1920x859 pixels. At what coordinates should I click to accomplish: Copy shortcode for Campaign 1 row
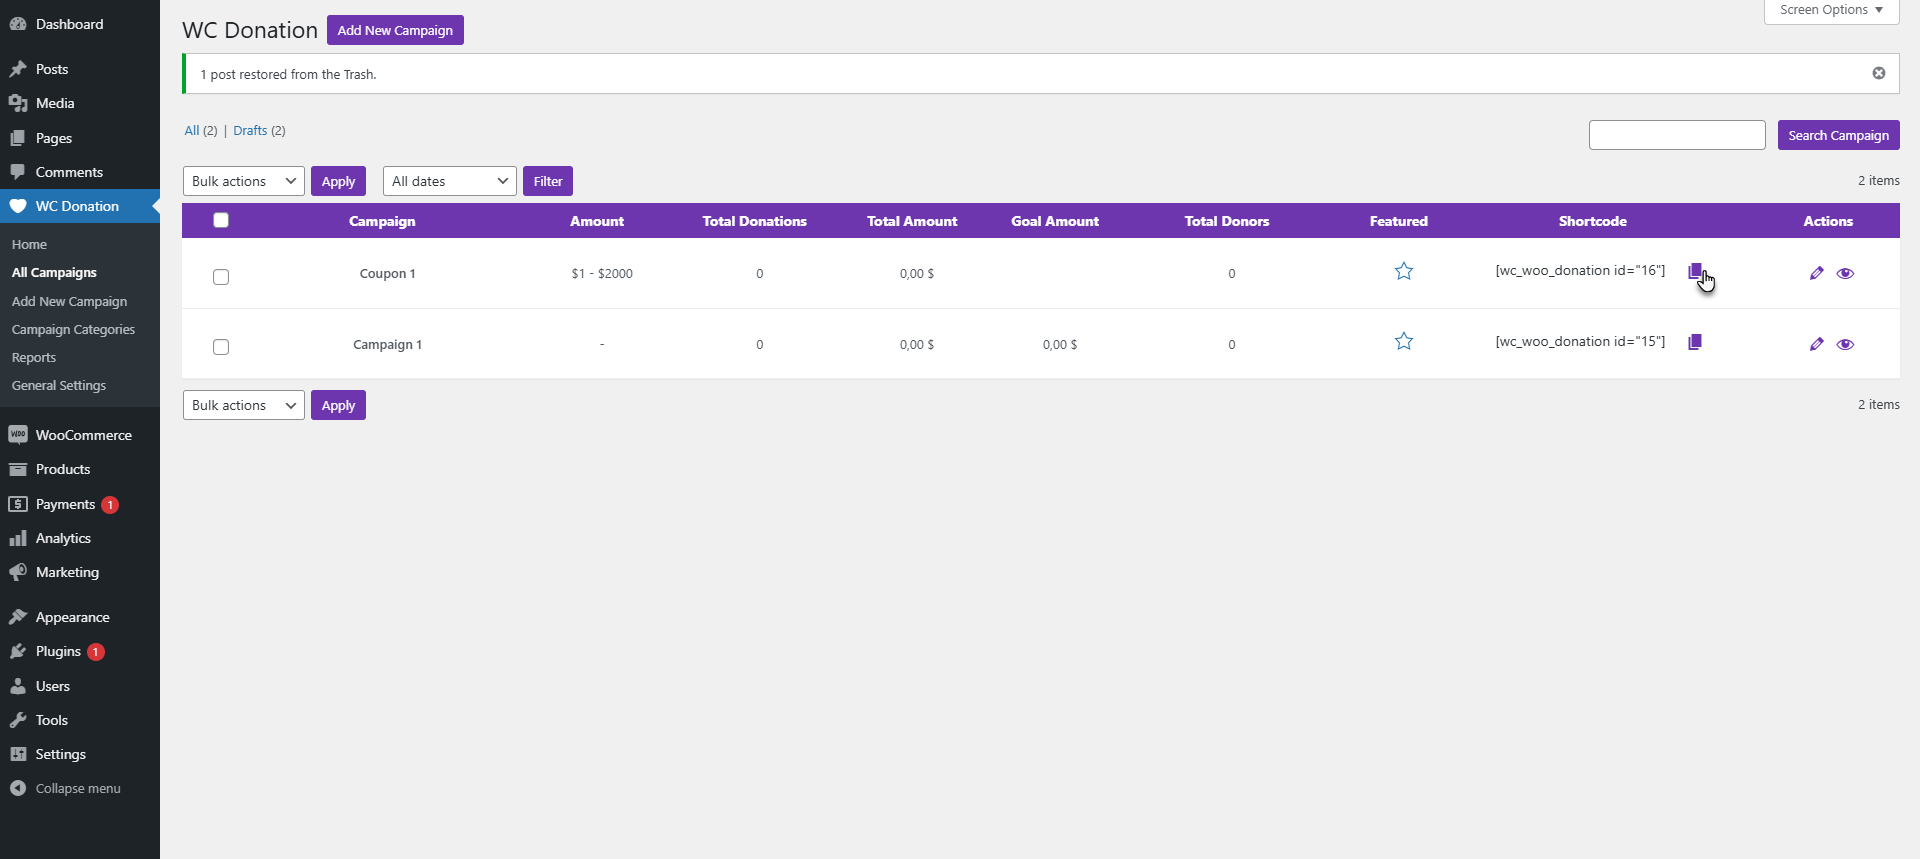point(1694,342)
